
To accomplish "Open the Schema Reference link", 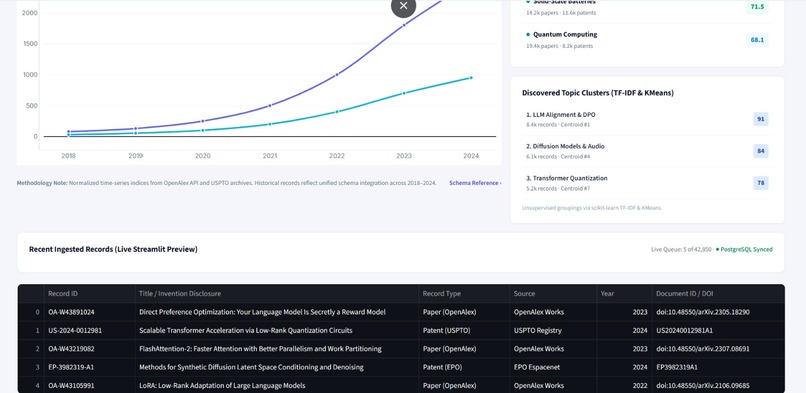I will coord(475,183).
